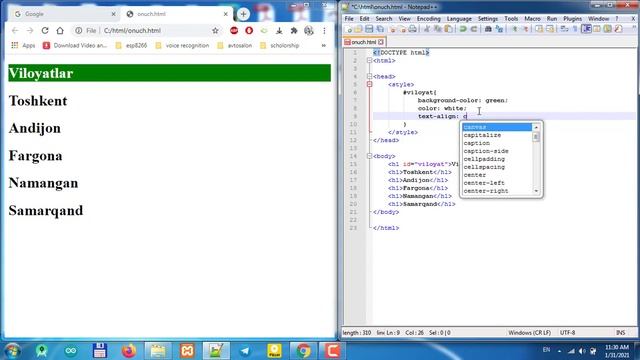The height and width of the screenshot is (360, 640).
Task: Click the red Opera-style extension icon in Chrome
Action: point(249,31)
